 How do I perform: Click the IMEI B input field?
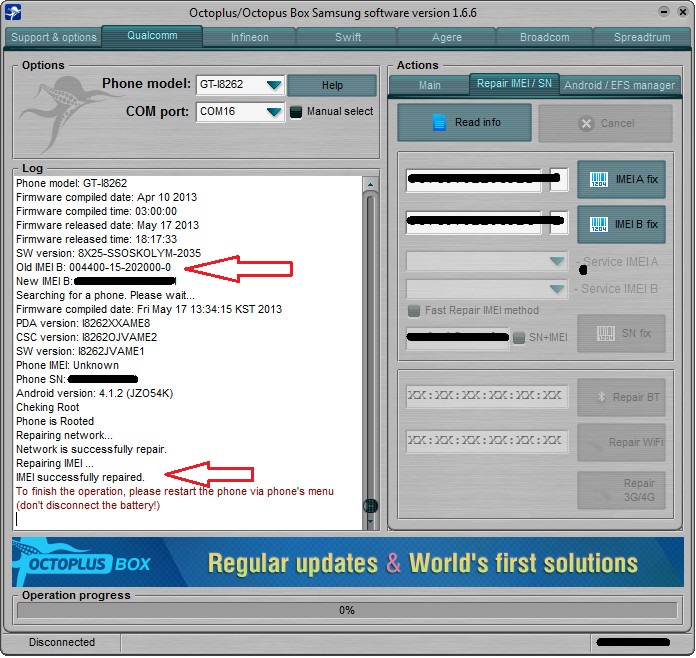(473, 222)
